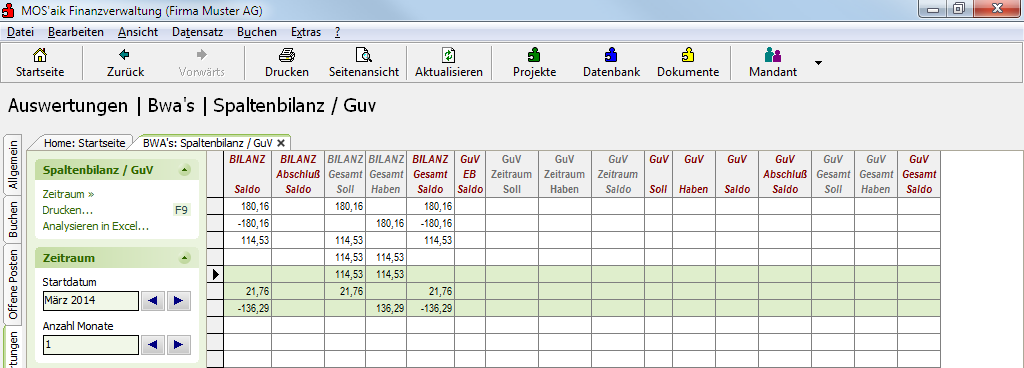
Task: Click the Anzahl Monate field
Action: [91, 345]
